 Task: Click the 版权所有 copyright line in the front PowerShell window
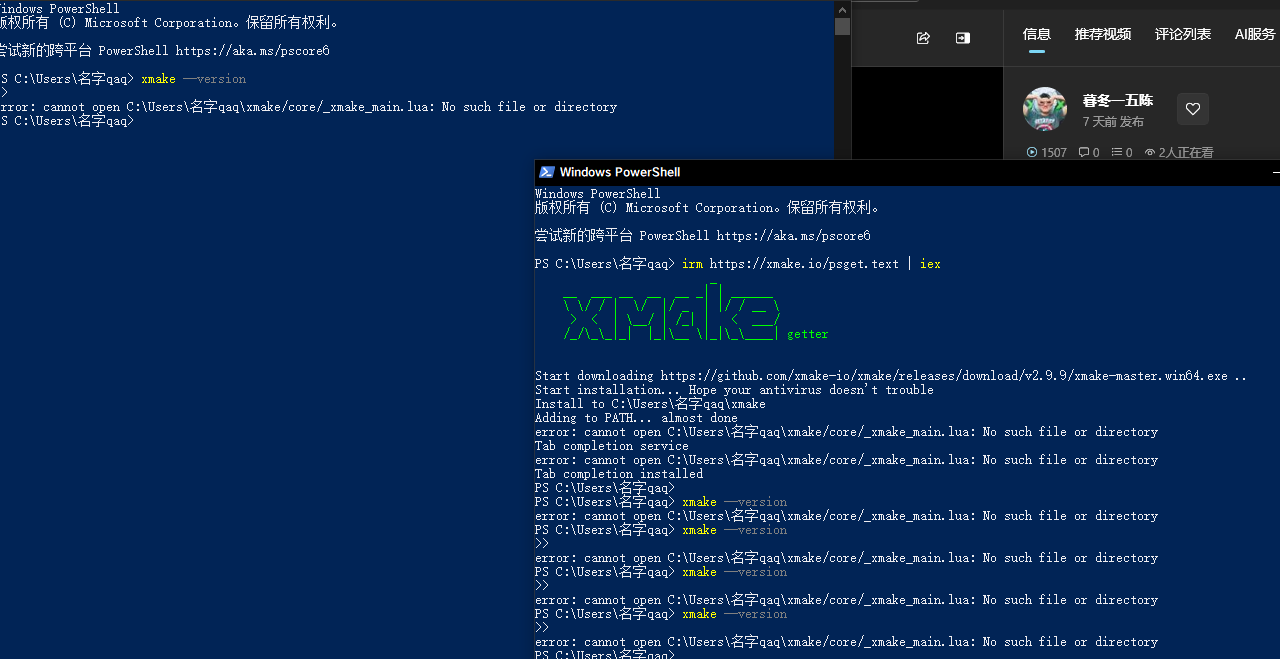coord(707,208)
